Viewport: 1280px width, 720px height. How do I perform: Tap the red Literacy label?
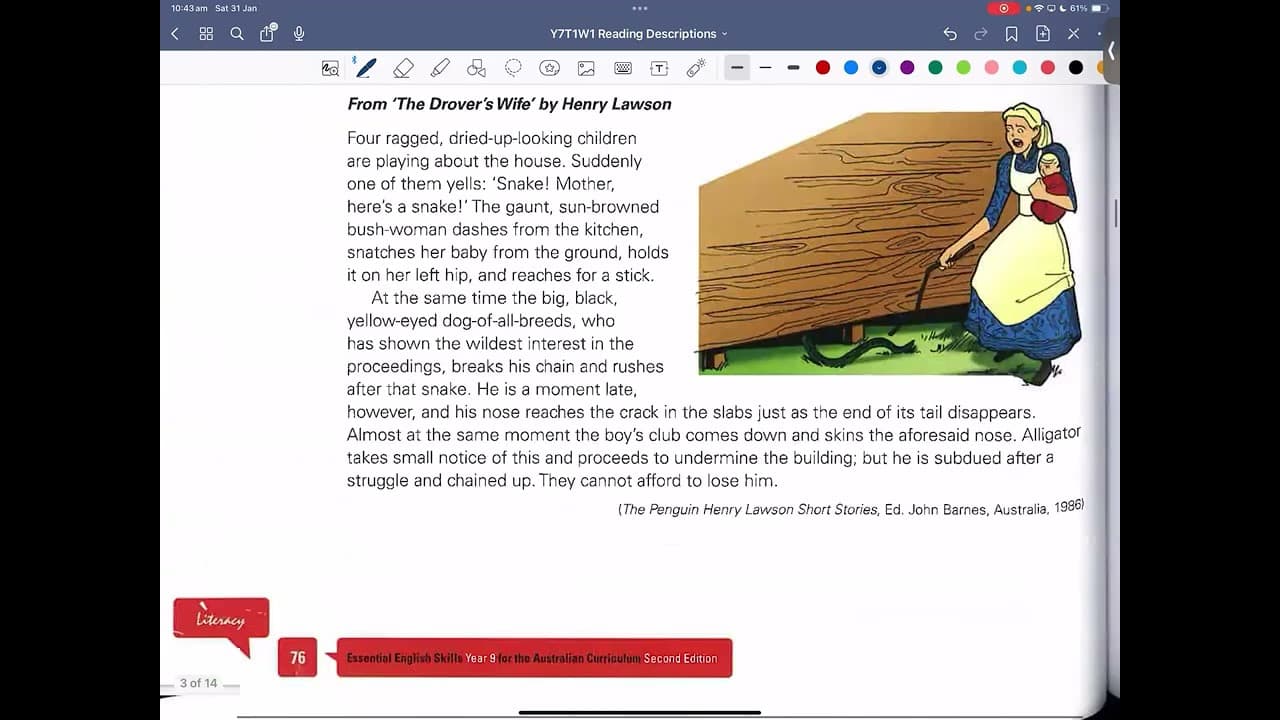click(221, 620)
